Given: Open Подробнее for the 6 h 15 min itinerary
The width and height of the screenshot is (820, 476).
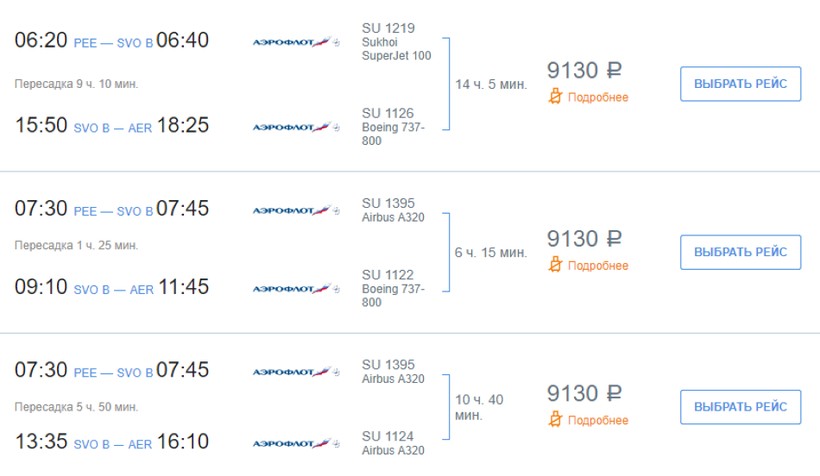Looking at the screenshot, I should [598, 265].
